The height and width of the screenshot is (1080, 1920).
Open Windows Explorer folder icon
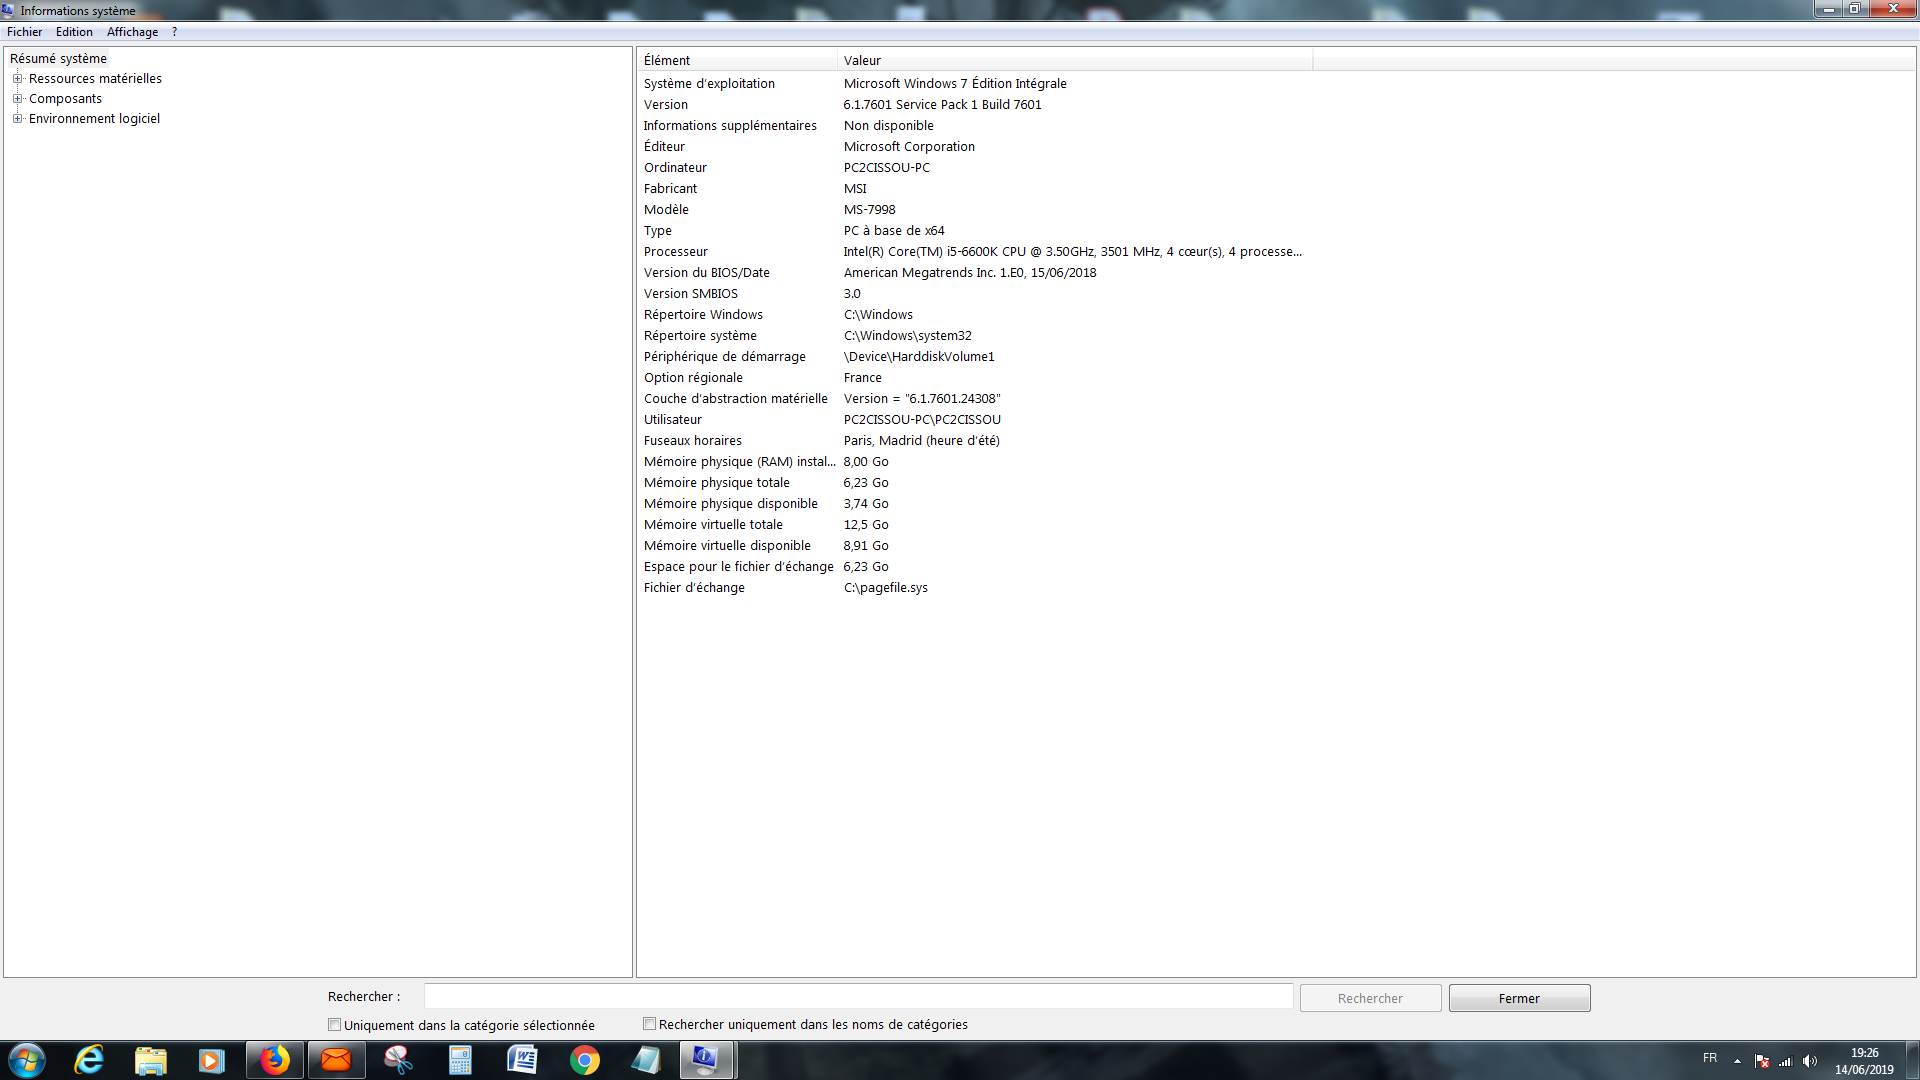click(150, 1060)
